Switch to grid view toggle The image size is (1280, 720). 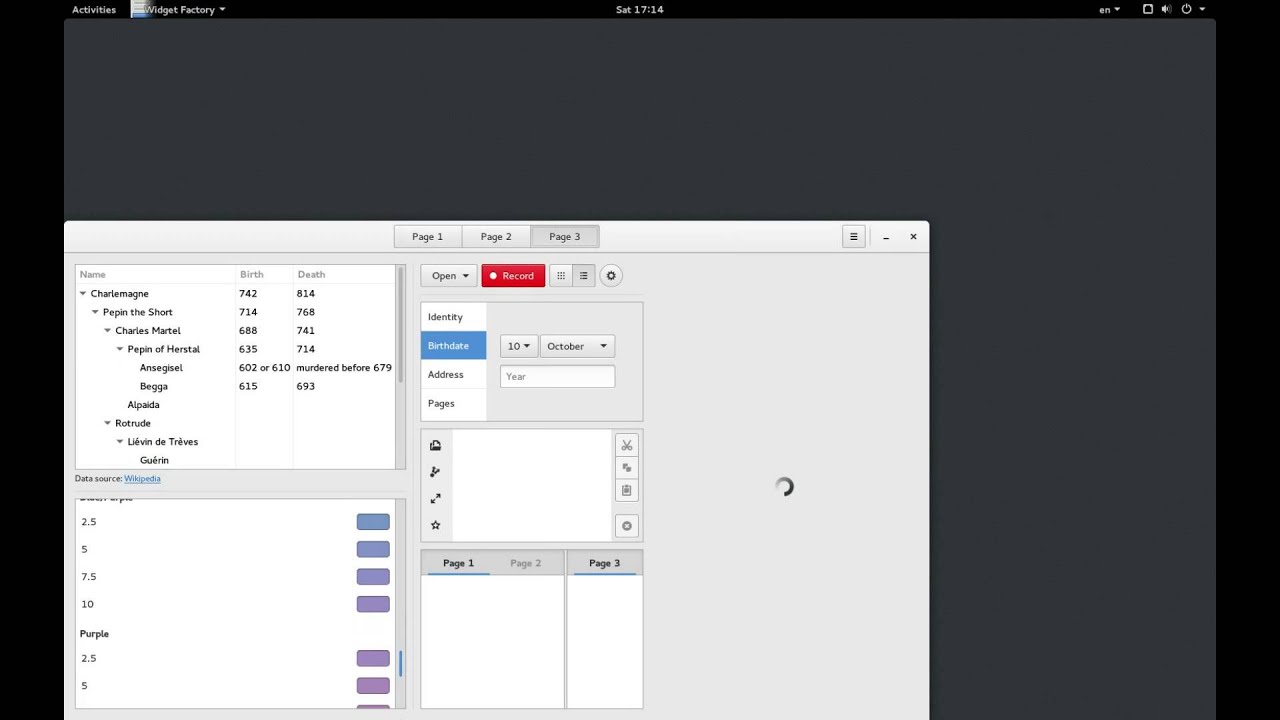click(x=561, y=276)
